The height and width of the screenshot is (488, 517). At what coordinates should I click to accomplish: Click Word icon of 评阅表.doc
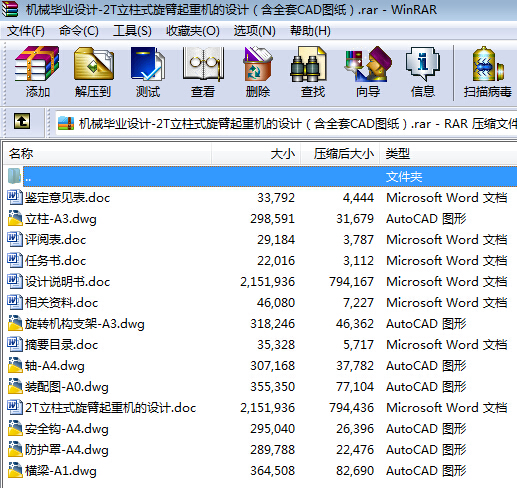tap(15, 239)
